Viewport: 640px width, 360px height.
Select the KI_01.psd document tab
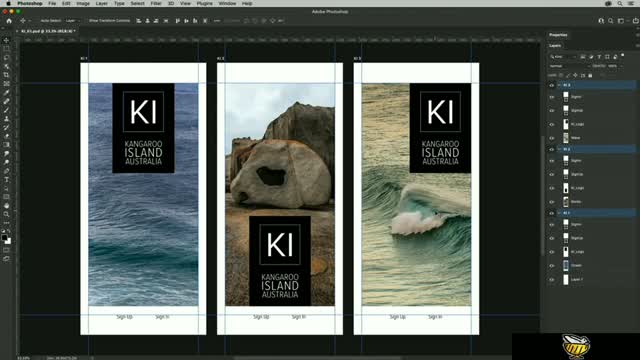[47, 31]
